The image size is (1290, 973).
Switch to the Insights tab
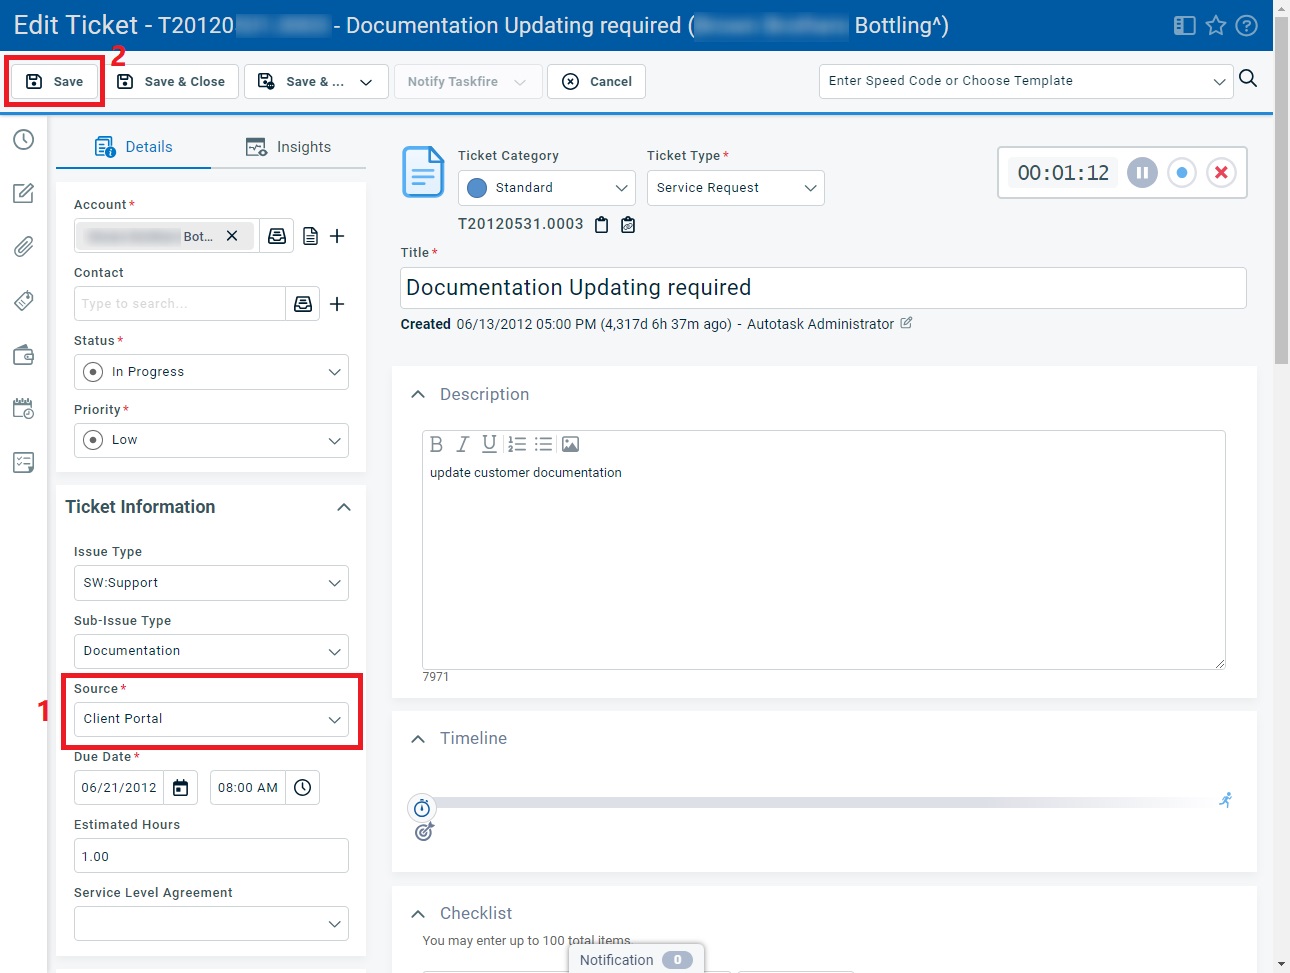point(288,147)
